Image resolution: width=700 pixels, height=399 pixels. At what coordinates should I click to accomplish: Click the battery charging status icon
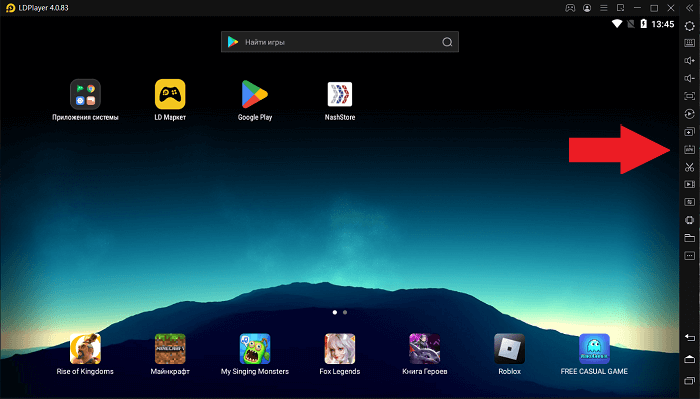point(643,24)
